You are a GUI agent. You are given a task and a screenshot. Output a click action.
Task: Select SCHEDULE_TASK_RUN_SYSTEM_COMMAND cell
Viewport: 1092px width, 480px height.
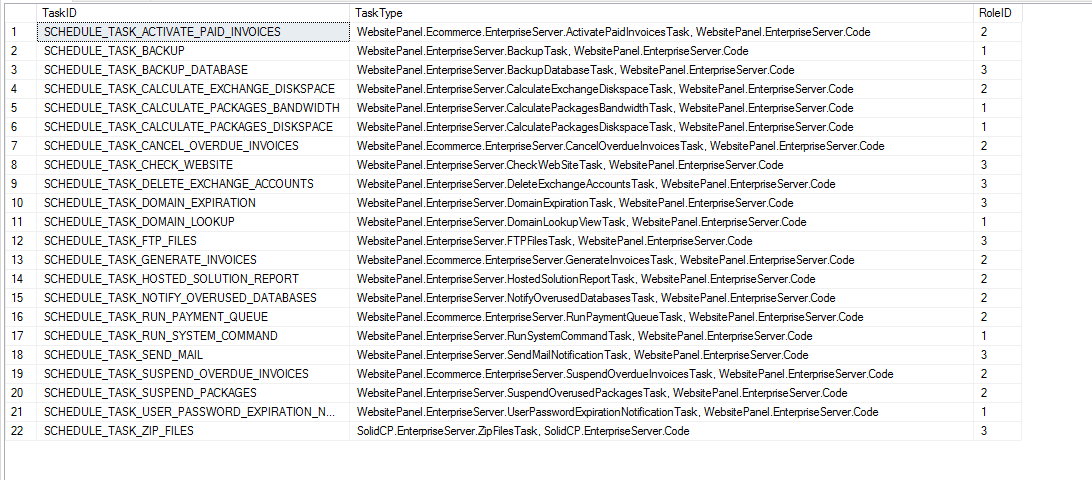(193, 336)
